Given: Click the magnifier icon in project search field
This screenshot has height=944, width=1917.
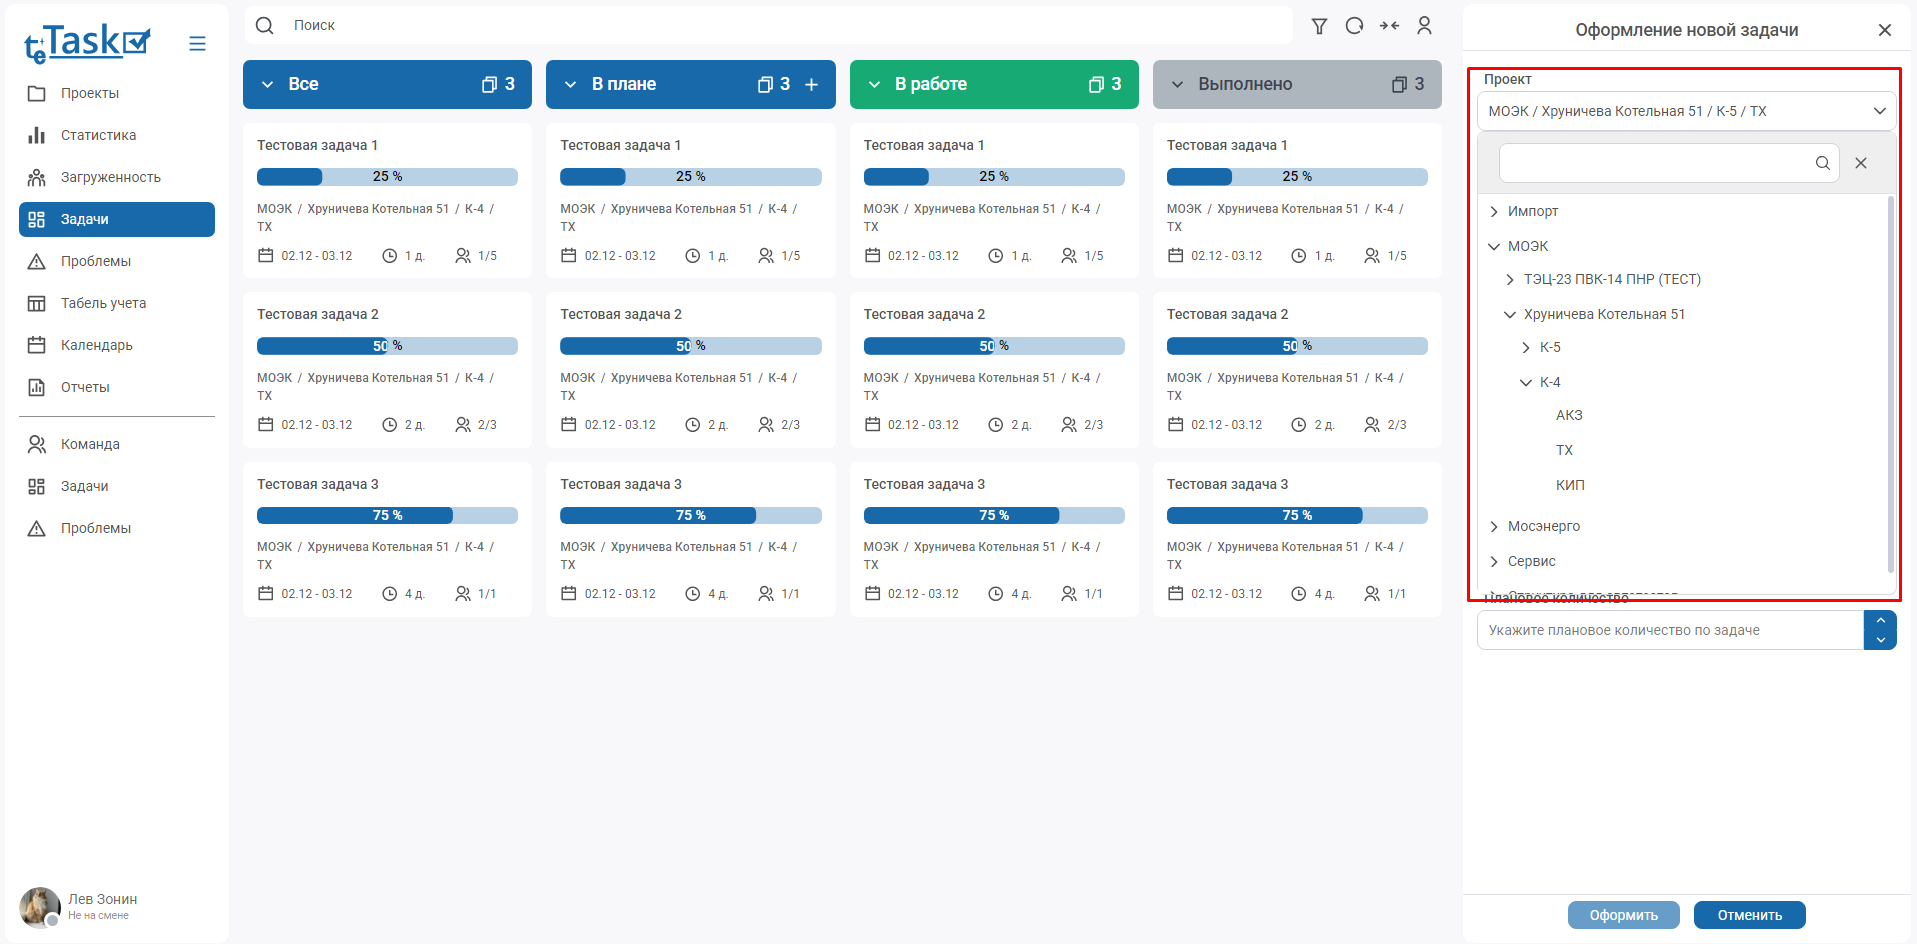Looking at the screenshot, I should [x=1822, y=163].
